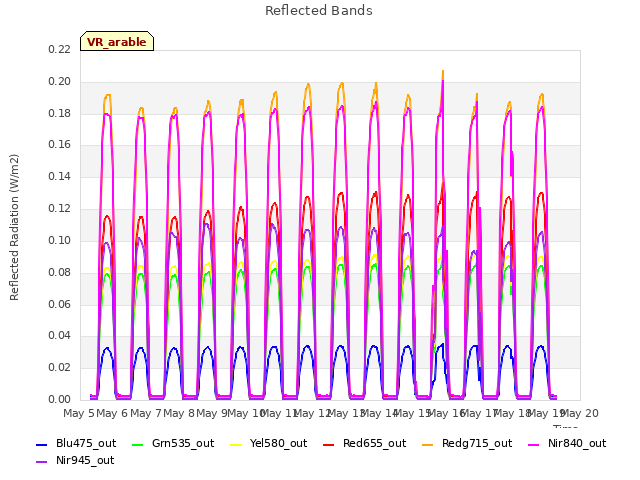Click the 0.06 y-axis tick label
Viewport: 640px width, 480px height.
click(60, 304)
